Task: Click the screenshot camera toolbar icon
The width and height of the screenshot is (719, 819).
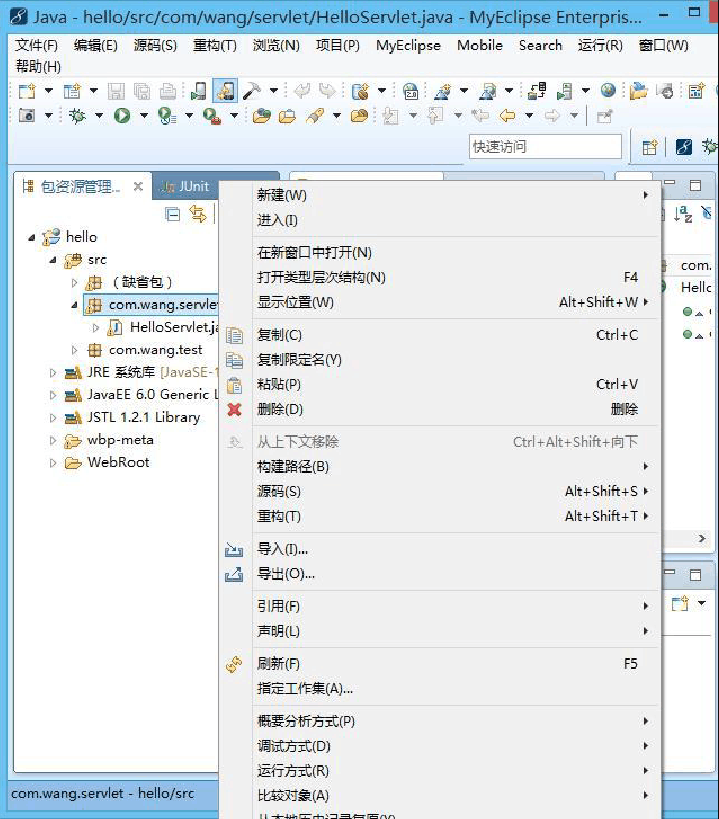Action: [x=27, y=115]
